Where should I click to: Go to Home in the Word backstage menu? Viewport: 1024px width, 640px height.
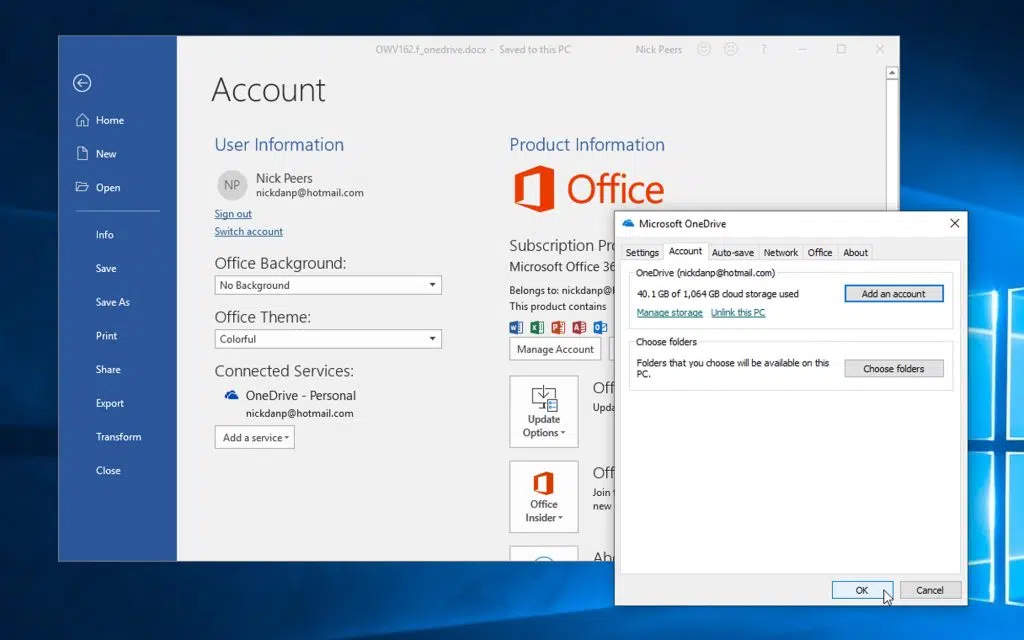click(x=110, y=120)
